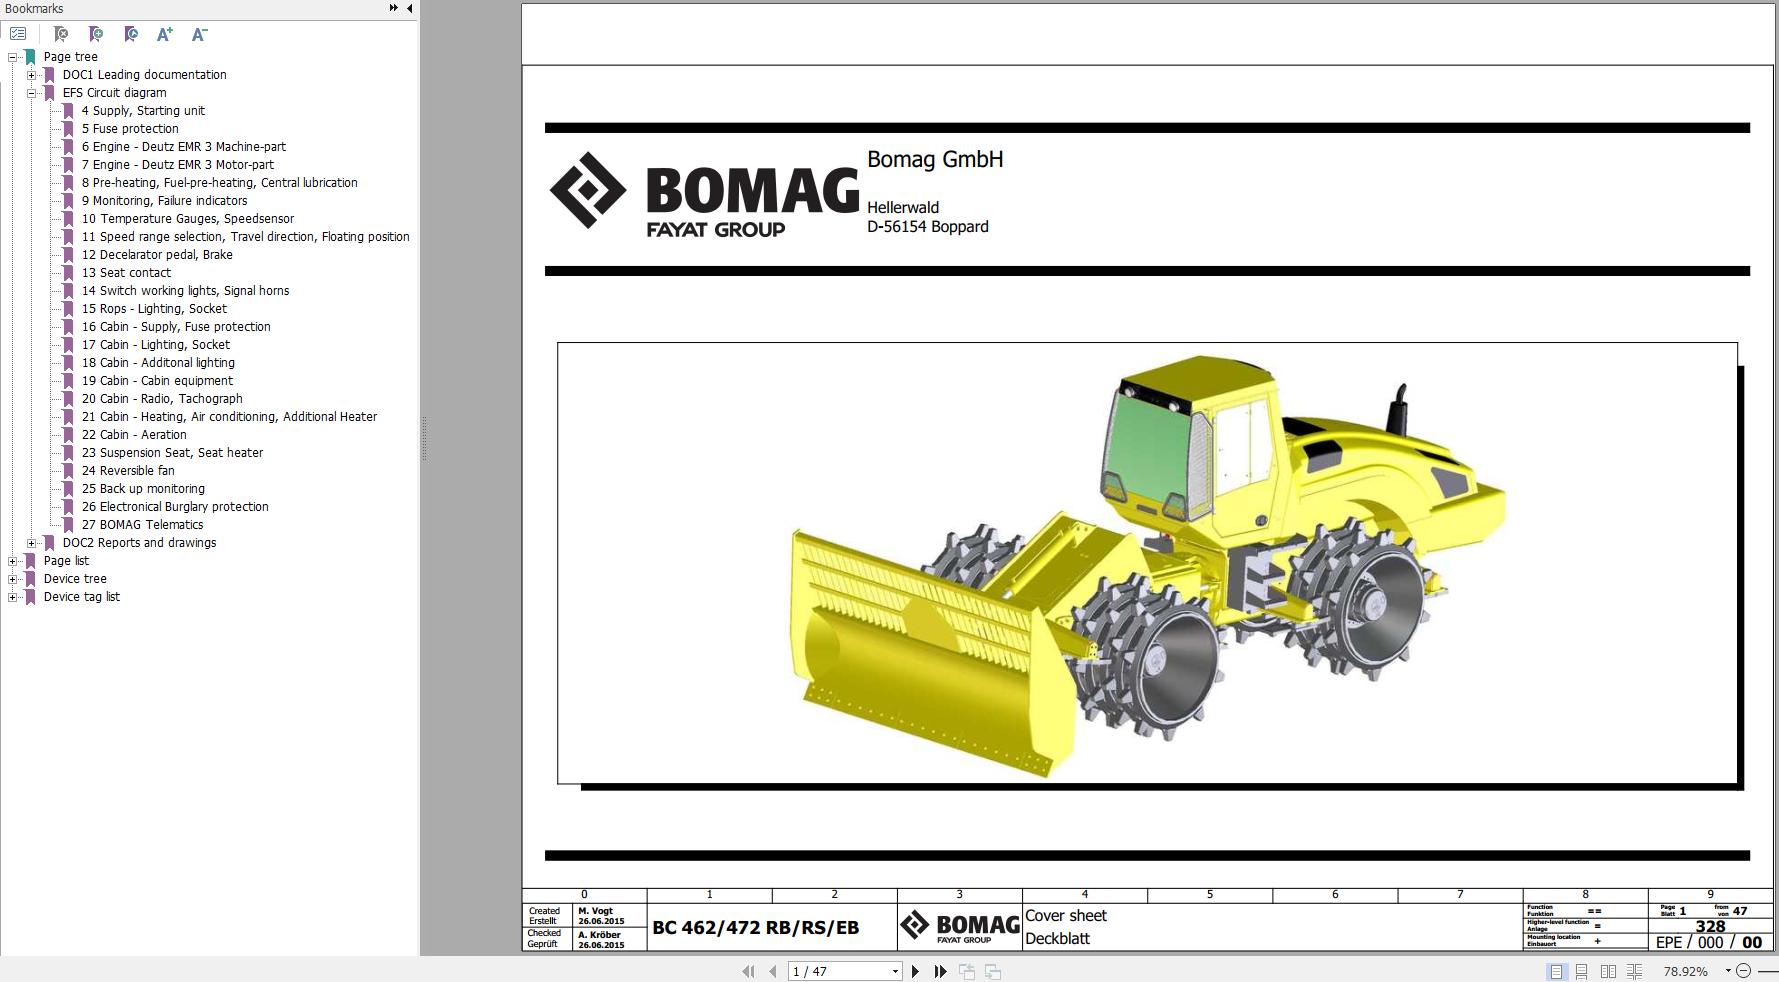Open 11 Speed range selection bookmark

point(246,237)
